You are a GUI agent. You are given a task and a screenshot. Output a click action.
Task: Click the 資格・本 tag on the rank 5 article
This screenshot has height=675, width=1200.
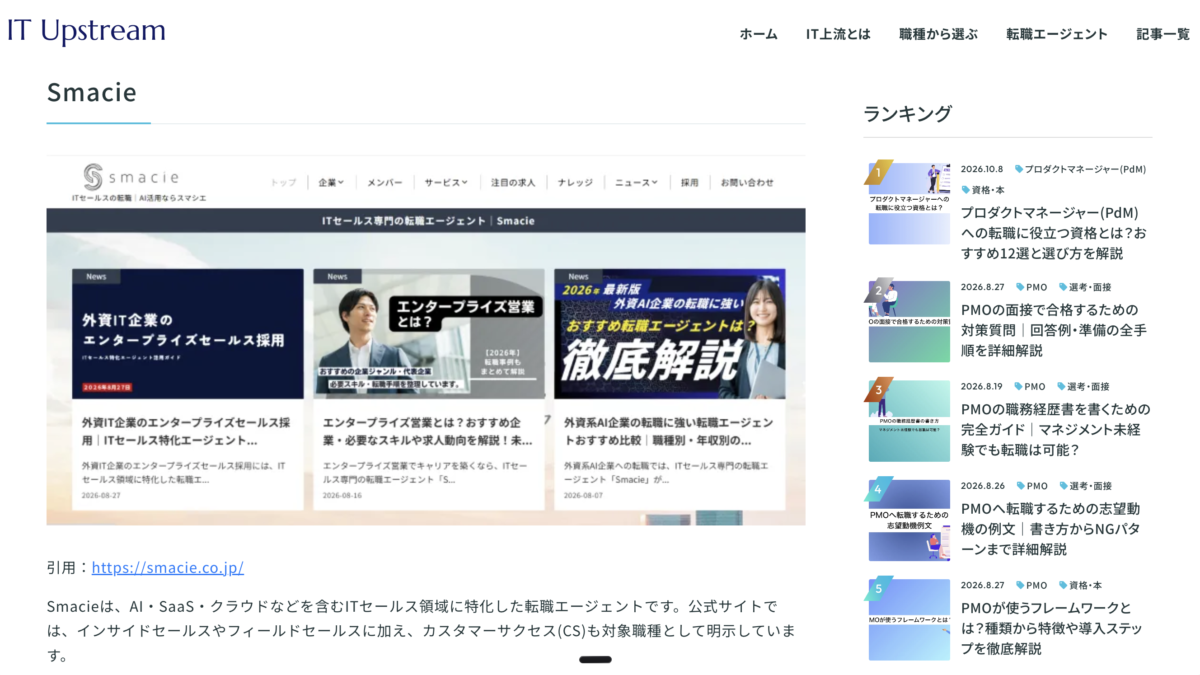tap(1080, 585)
